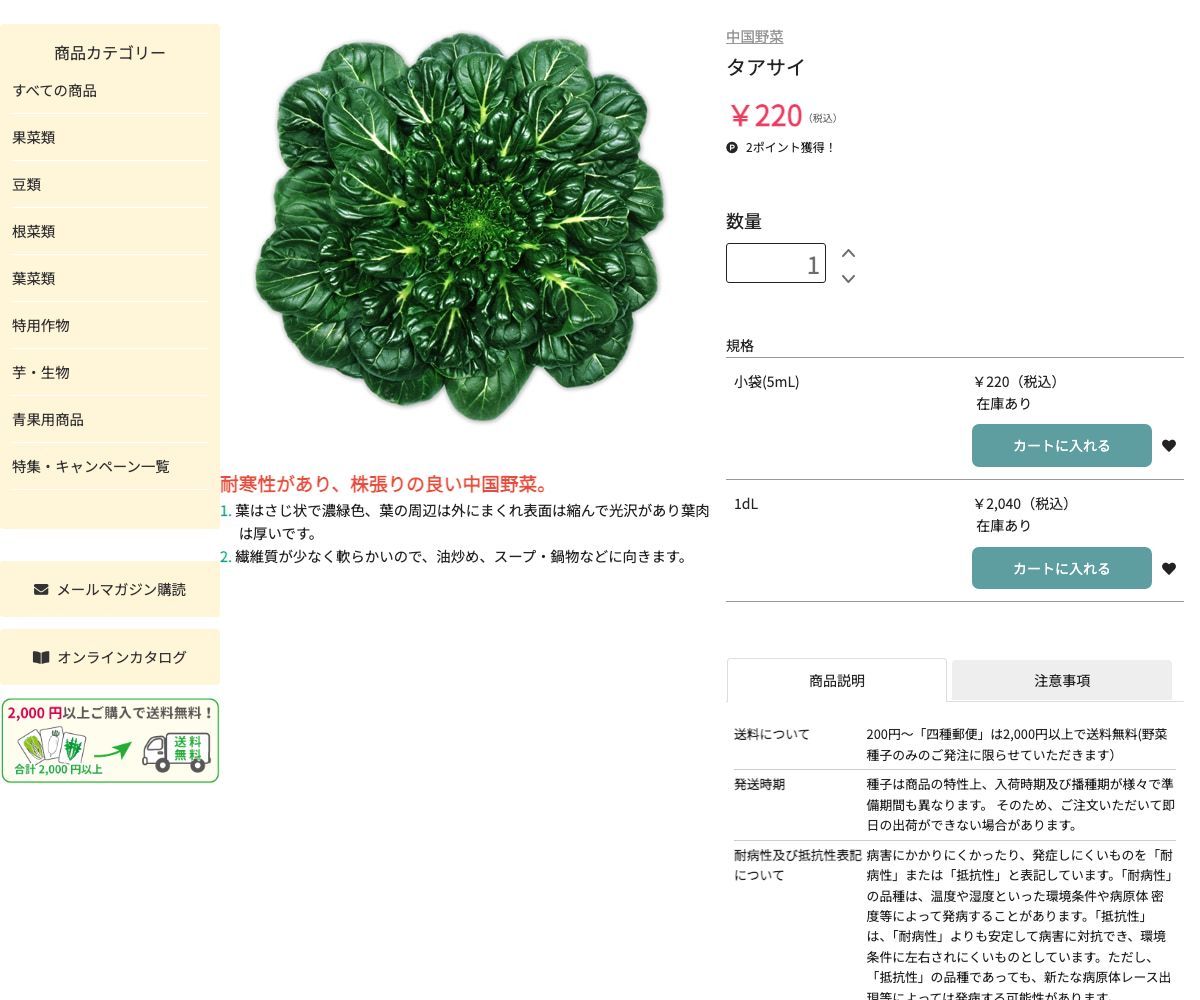1200x1000 pixels.
Task: Open the 根菜類 category
Action: (33, 231)
